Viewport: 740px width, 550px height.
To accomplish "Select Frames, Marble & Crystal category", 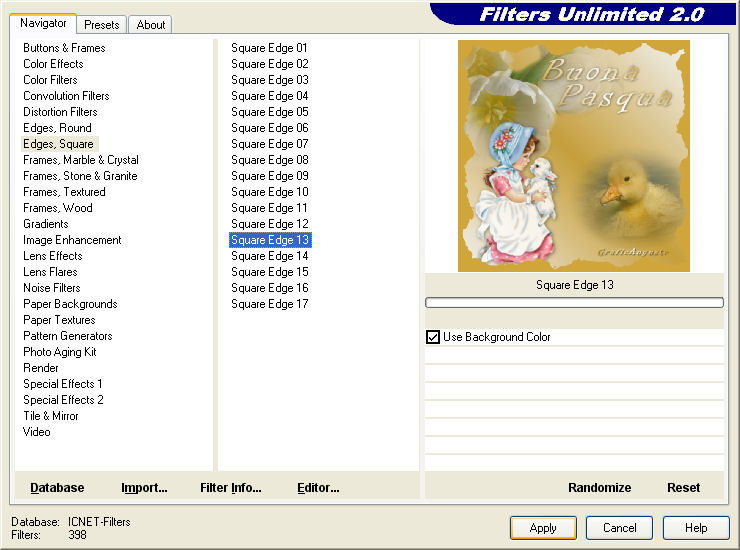I will tap(81, 160).
